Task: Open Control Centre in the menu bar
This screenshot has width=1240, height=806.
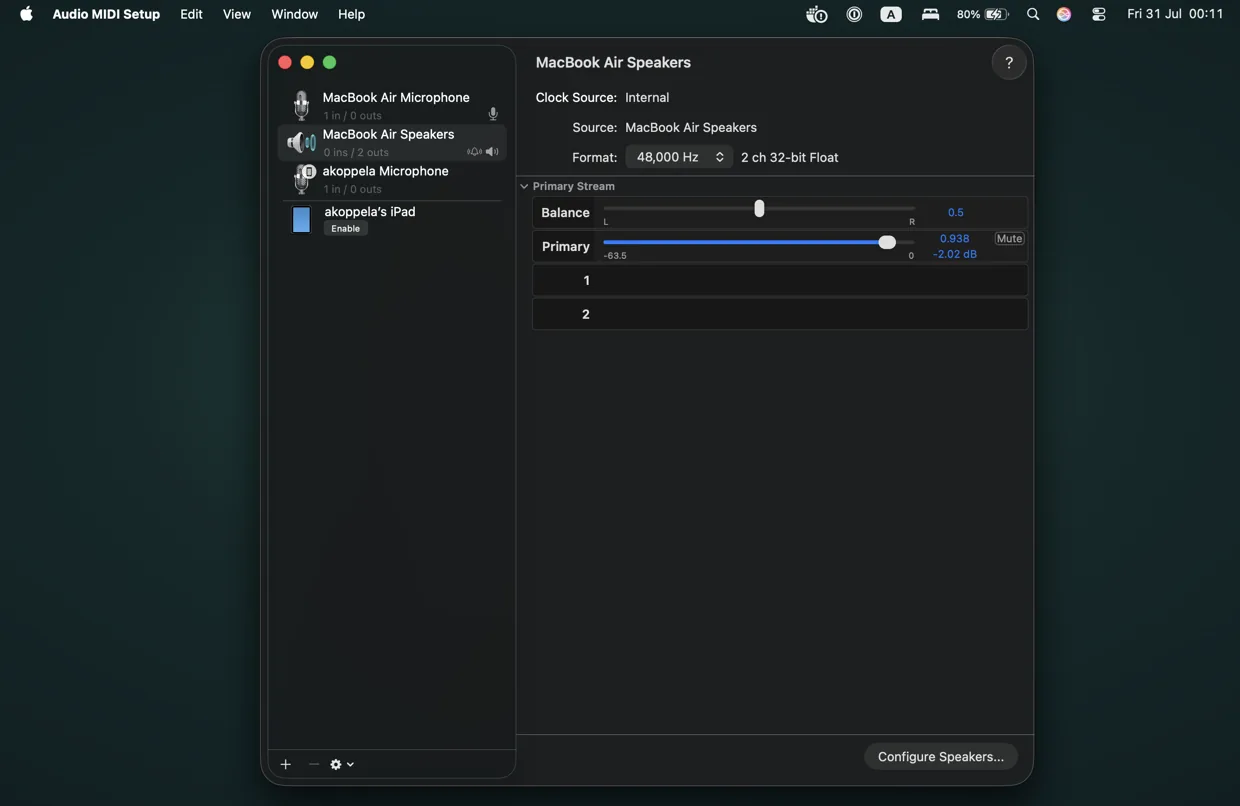Action: coord(1098,14)
